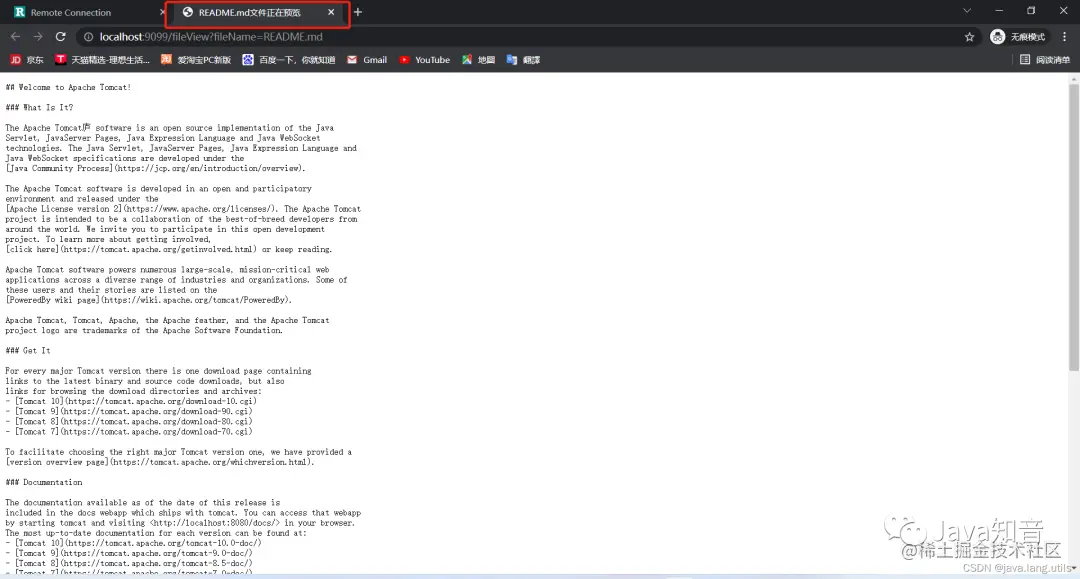Open the Taobao PC bookmark
Screen dimensions: 1080x579
tap(196, 60)
